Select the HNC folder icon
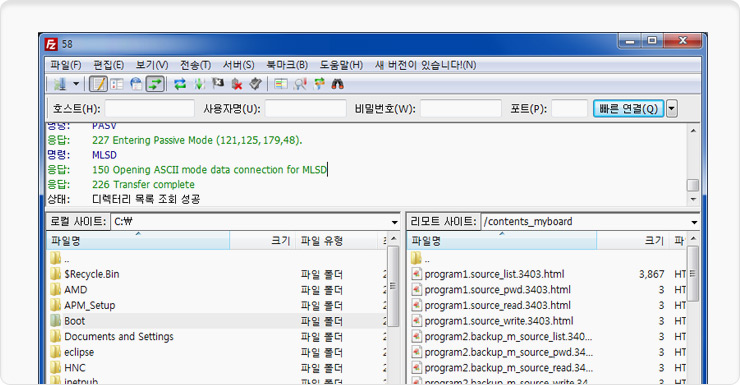Image resolution: width=740 pixels, height=385 pixels. tap(56, 367)
